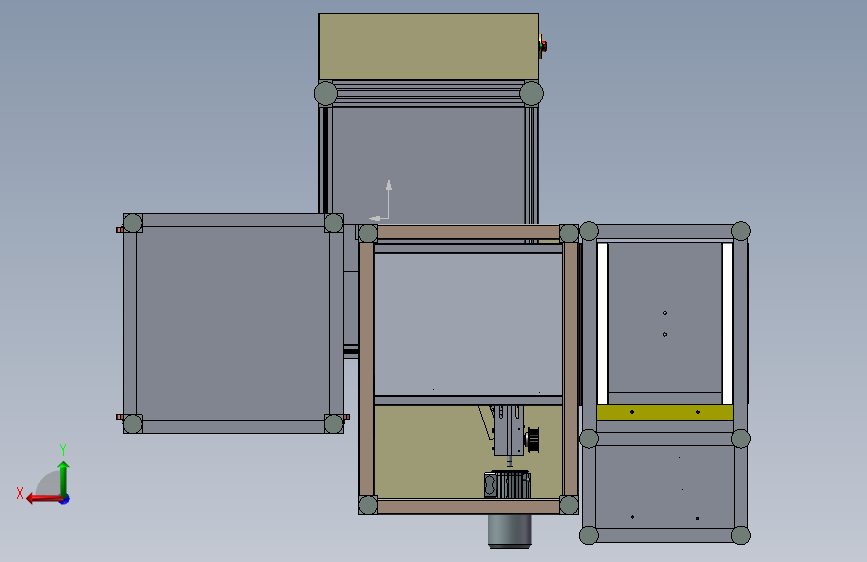
Task: Select the right white rail in the right frame
Action: click(x=727, y=324)
